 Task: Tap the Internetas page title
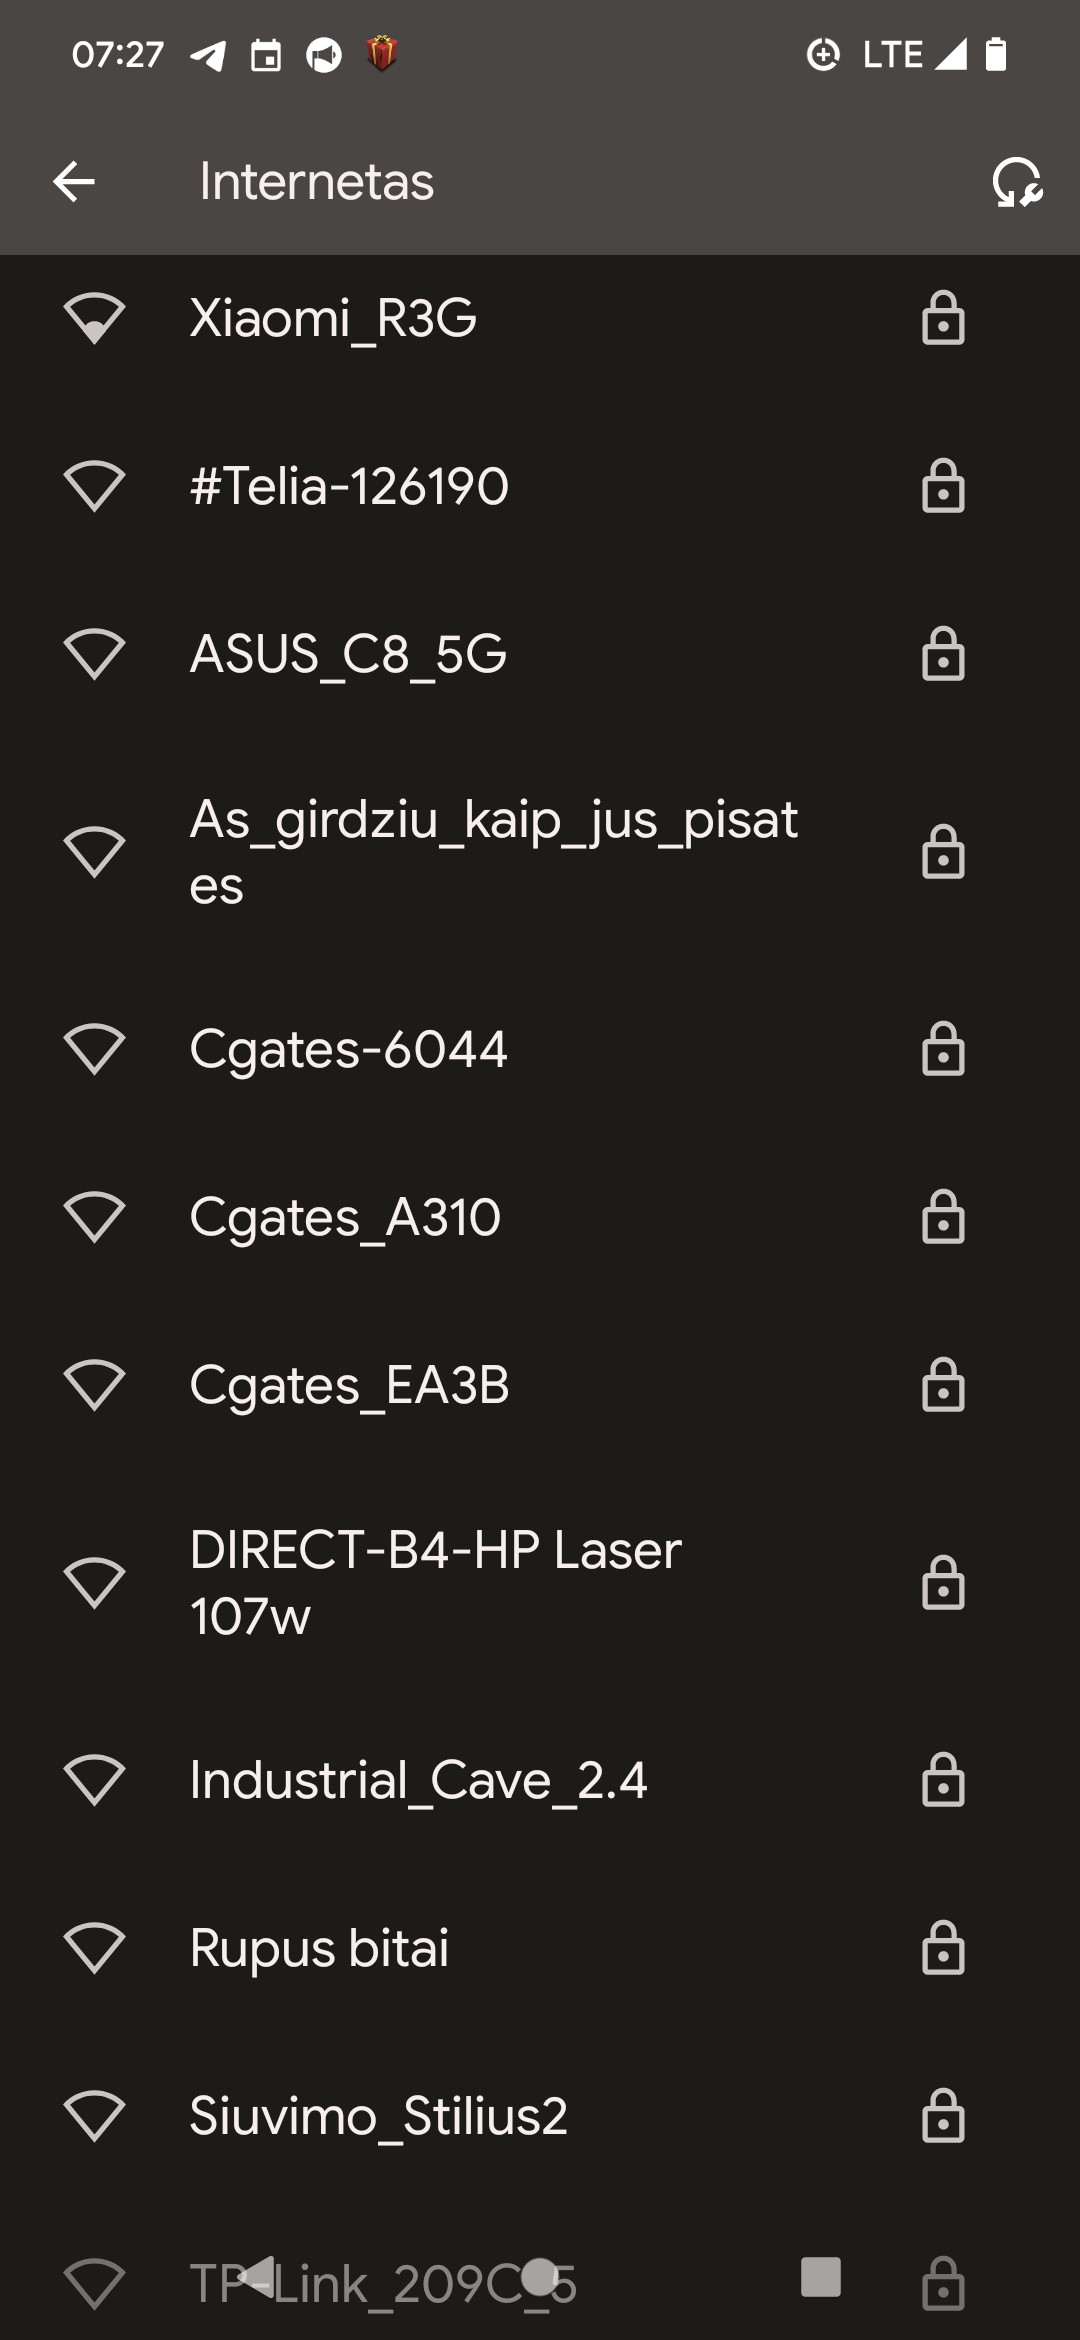pyautogui.click(x=316, y=182)
